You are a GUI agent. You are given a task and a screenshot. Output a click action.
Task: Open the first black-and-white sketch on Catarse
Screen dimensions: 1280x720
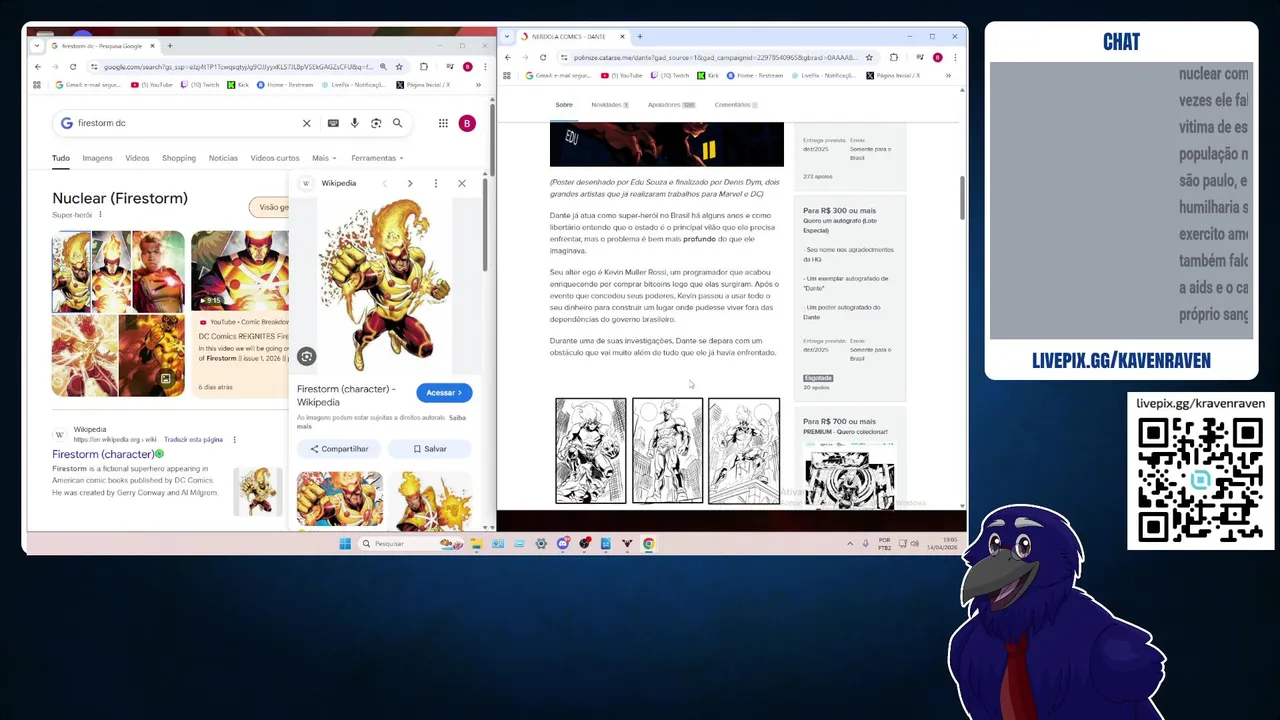click(591, 451)
